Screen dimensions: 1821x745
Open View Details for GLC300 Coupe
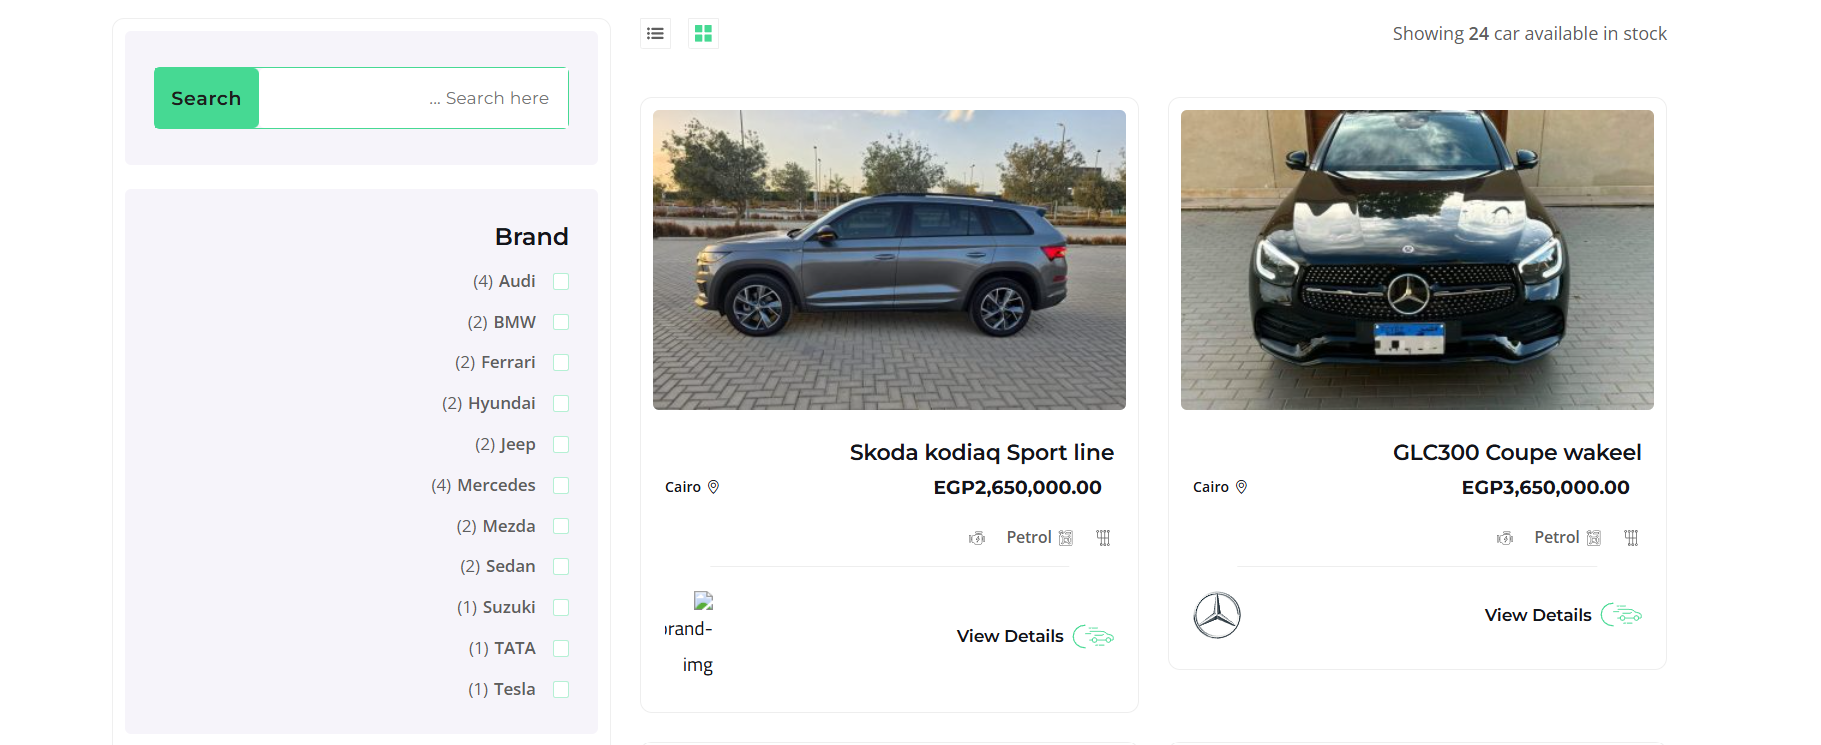click(x=1538, y=615)
